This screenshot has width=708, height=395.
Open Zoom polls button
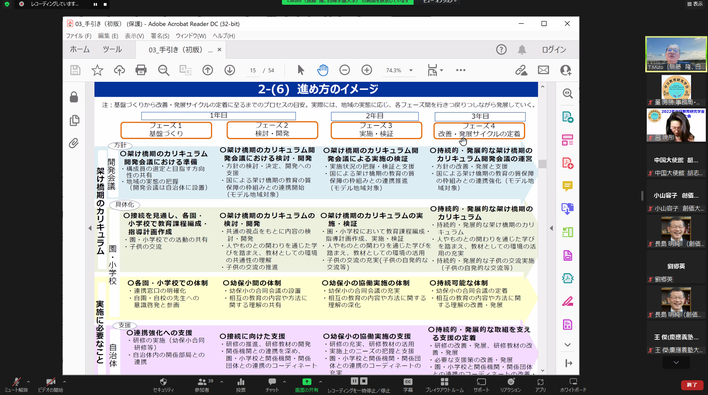coord(241,384)
